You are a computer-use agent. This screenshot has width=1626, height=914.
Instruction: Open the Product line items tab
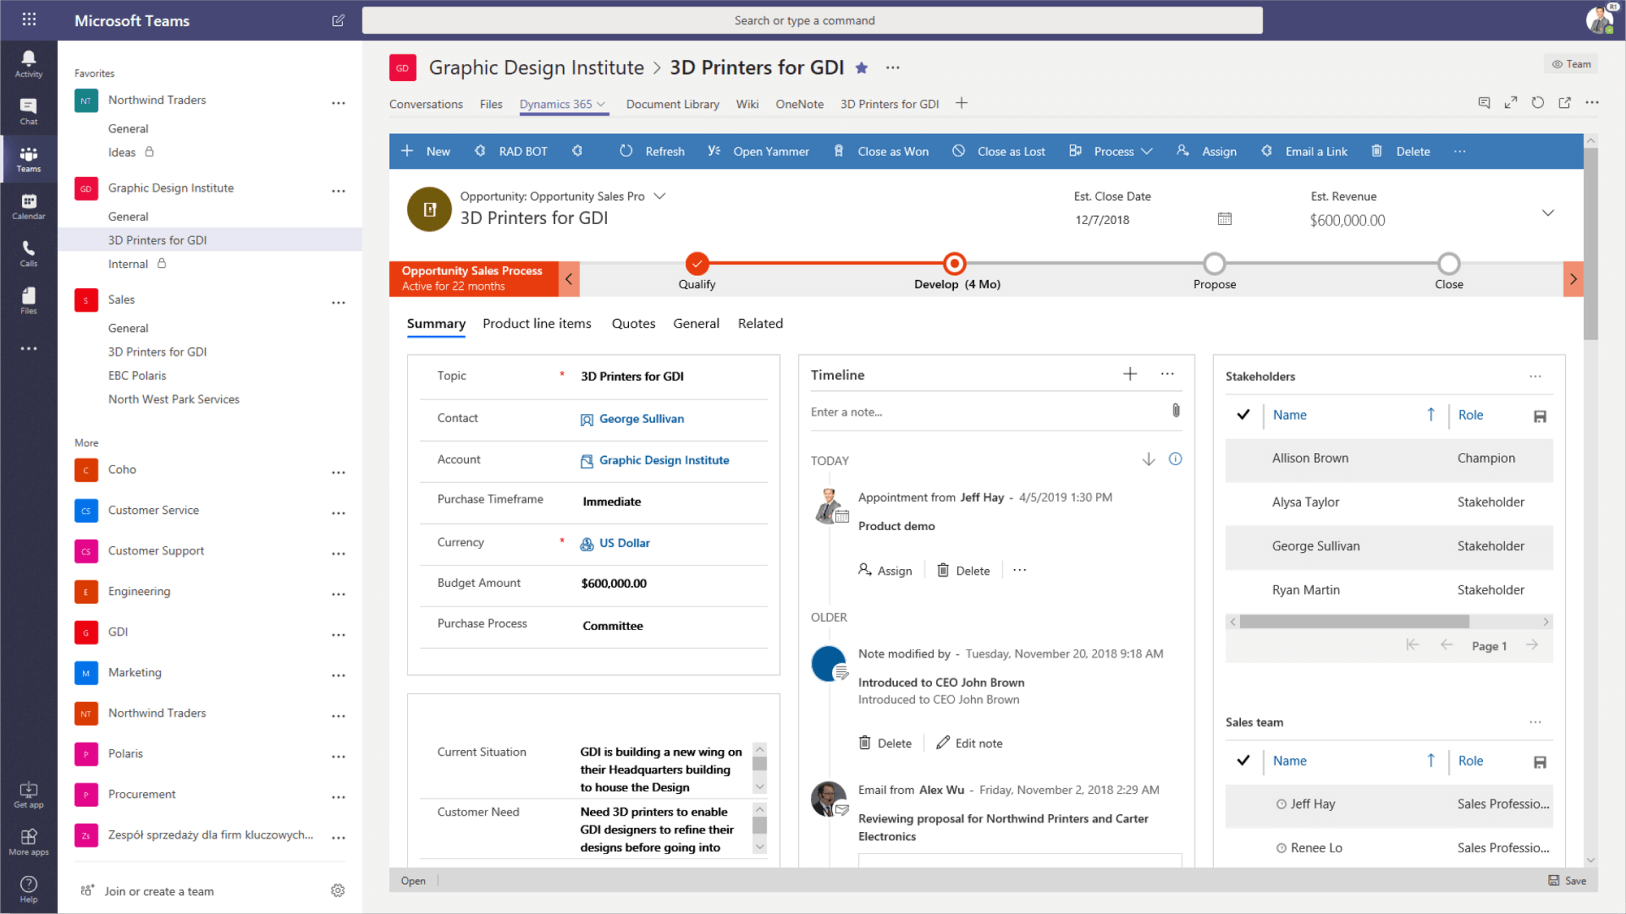pyautogui.click(x=537, y=323)
